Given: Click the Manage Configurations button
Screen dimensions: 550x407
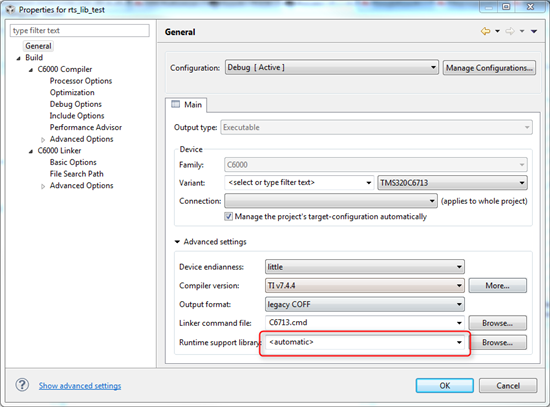Looking at the screenshot, I should point(489,68).
